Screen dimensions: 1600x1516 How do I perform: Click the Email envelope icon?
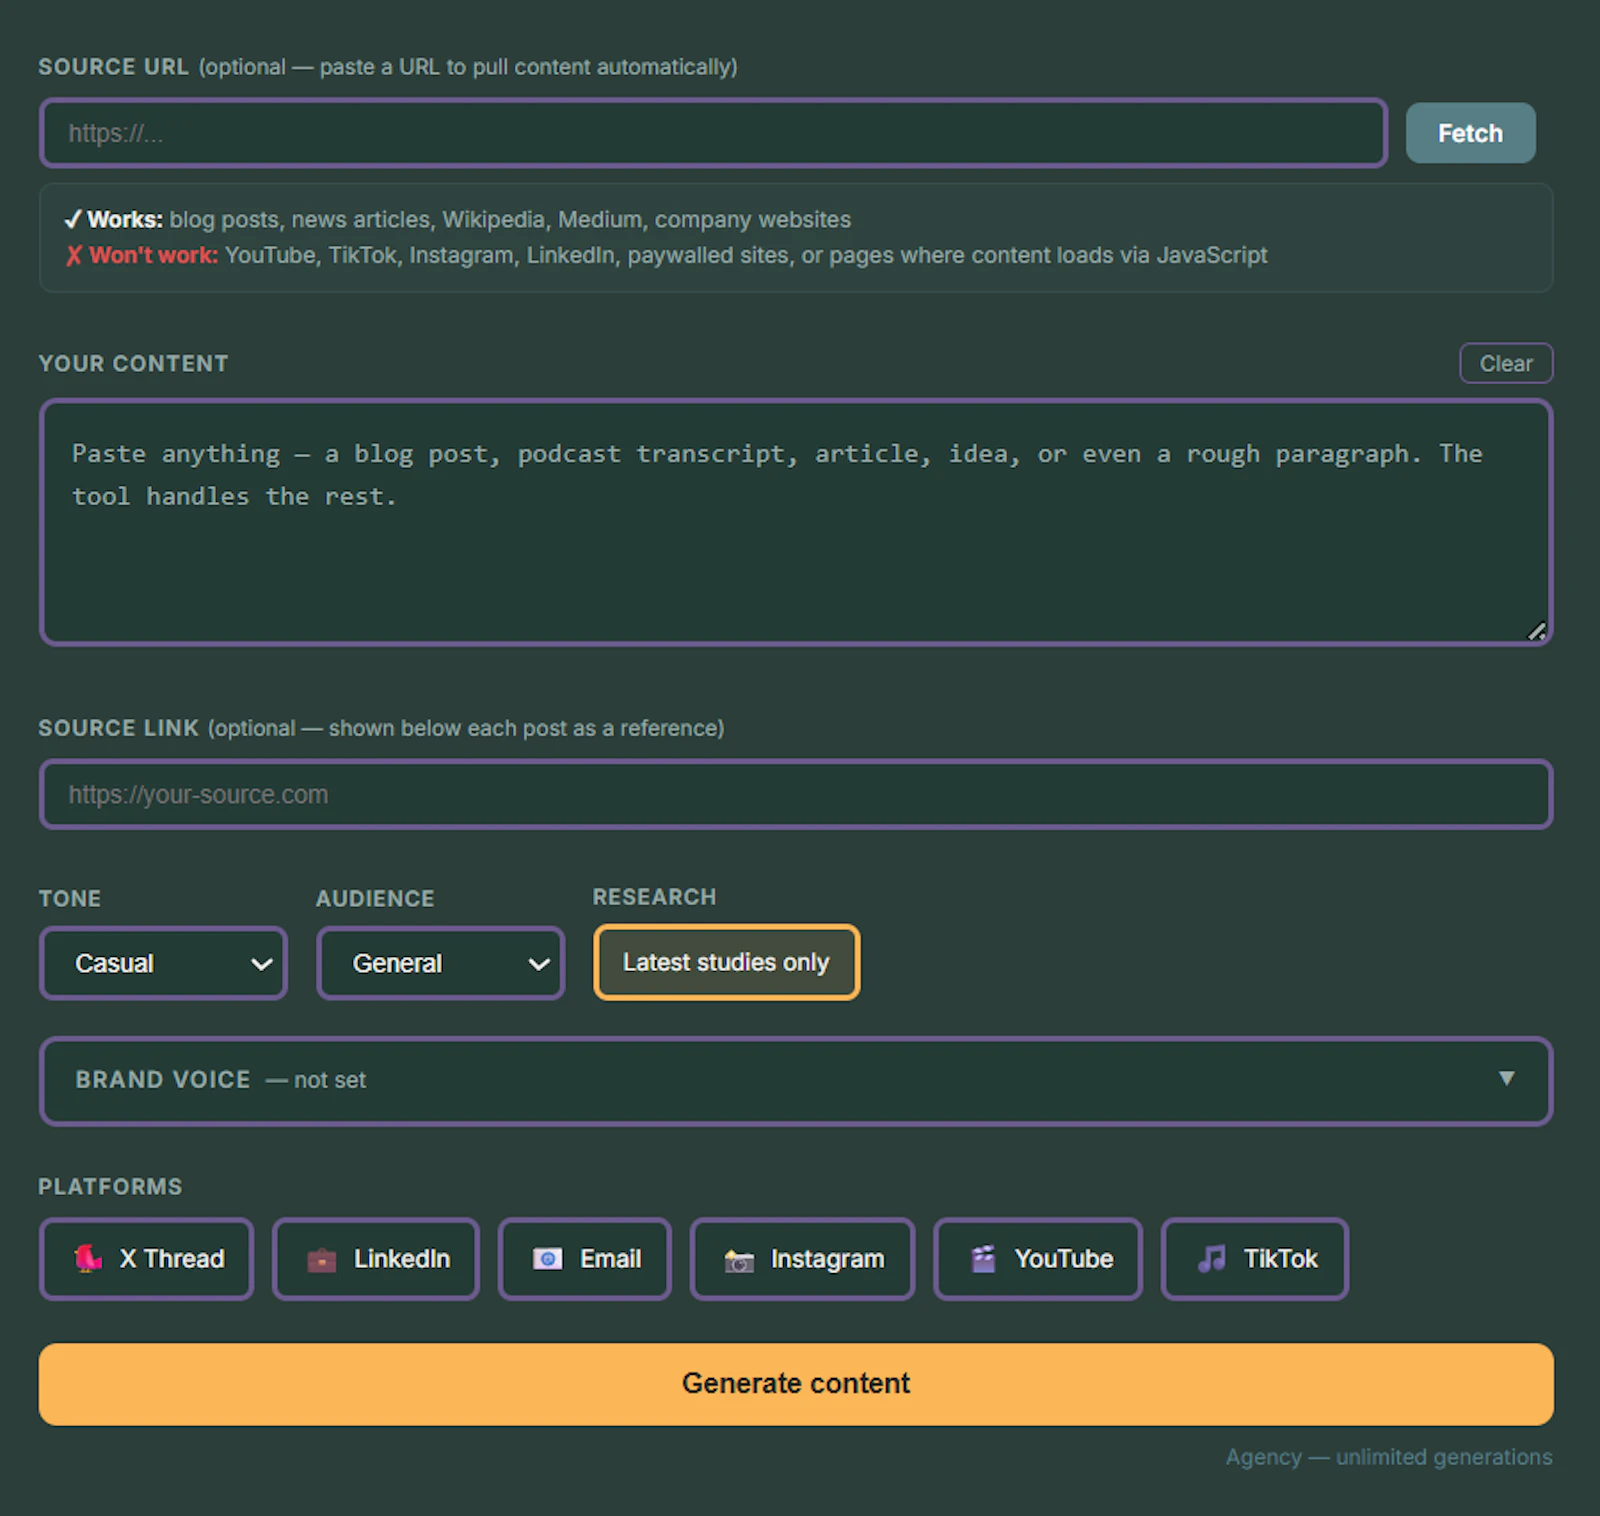click(547, 1258)
